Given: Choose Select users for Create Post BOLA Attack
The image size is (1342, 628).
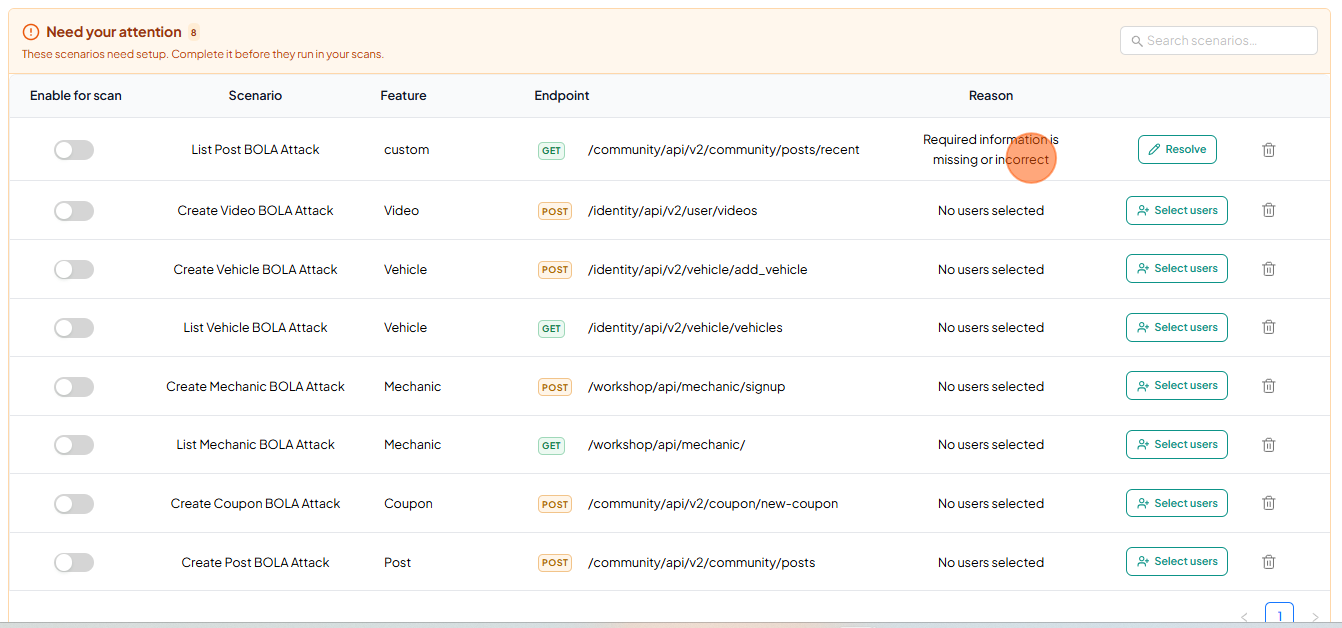Looking at the screenshot, I should pyautogui.click(x=1176, y=561).
